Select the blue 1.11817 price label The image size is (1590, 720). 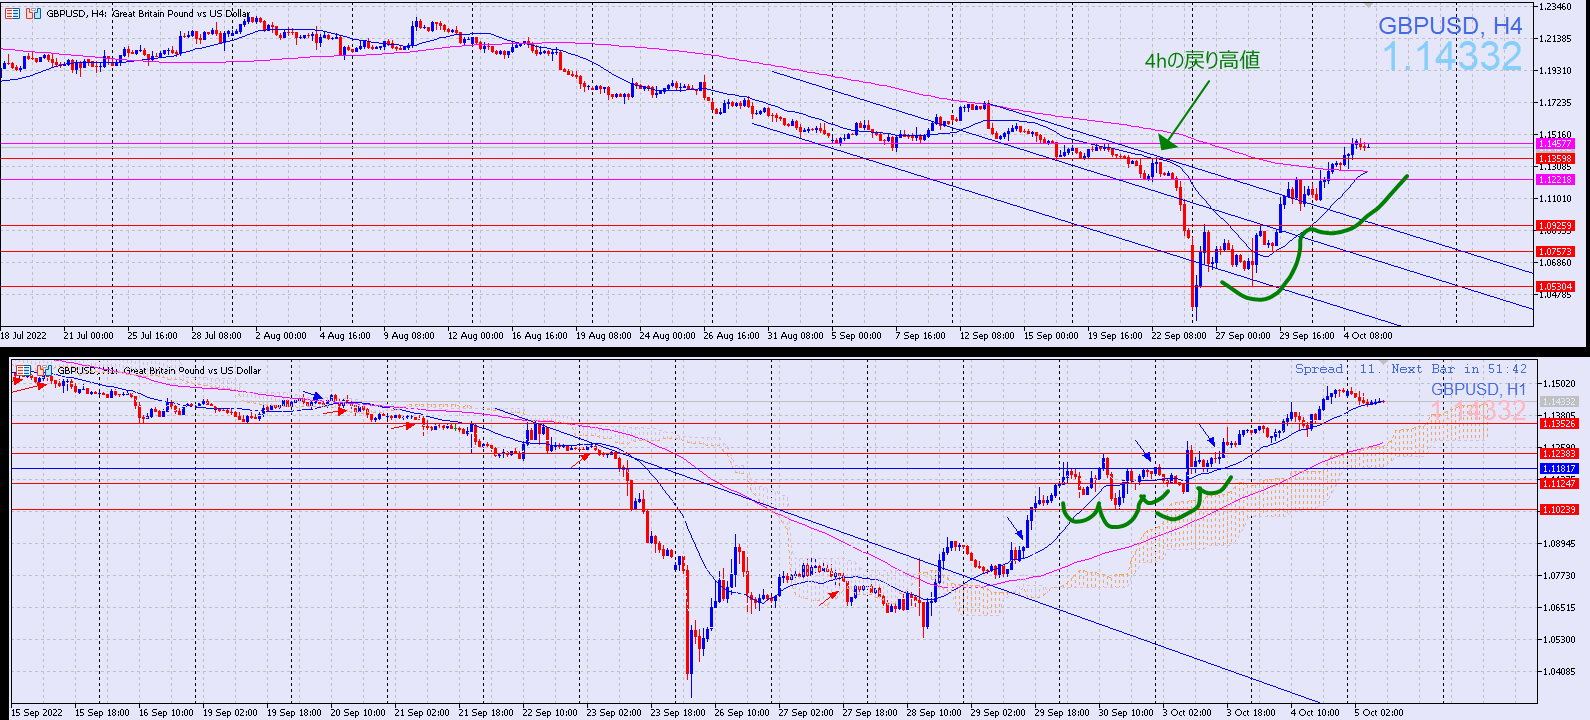coord(1559,469)
